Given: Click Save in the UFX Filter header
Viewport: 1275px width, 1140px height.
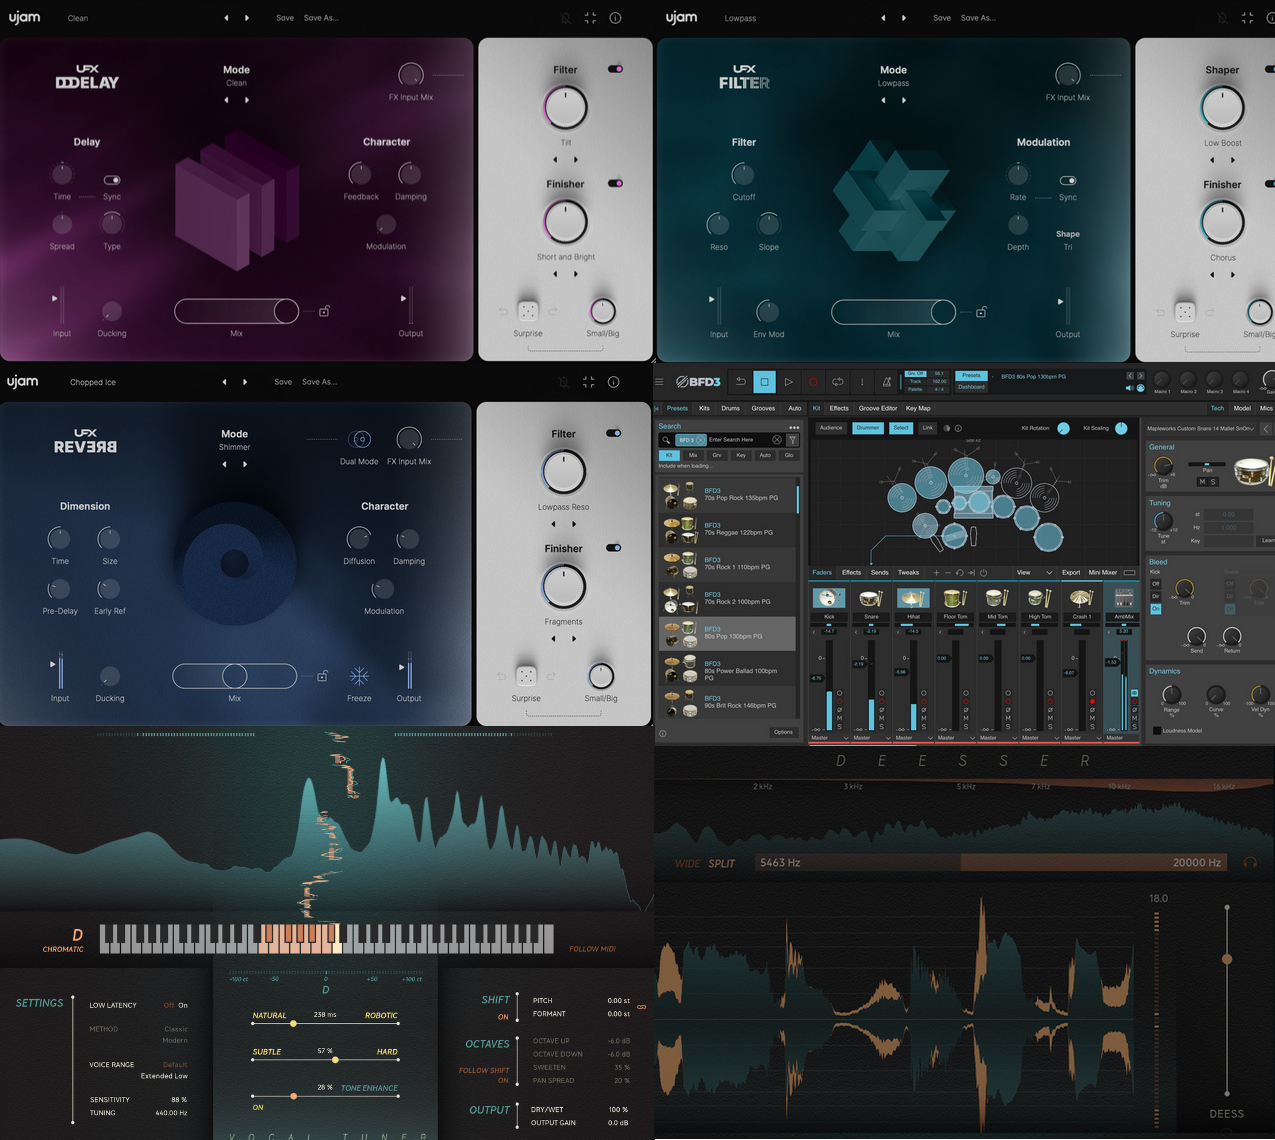Looking at the screenshot, I should pyautogui.click(x=942, y=18).
